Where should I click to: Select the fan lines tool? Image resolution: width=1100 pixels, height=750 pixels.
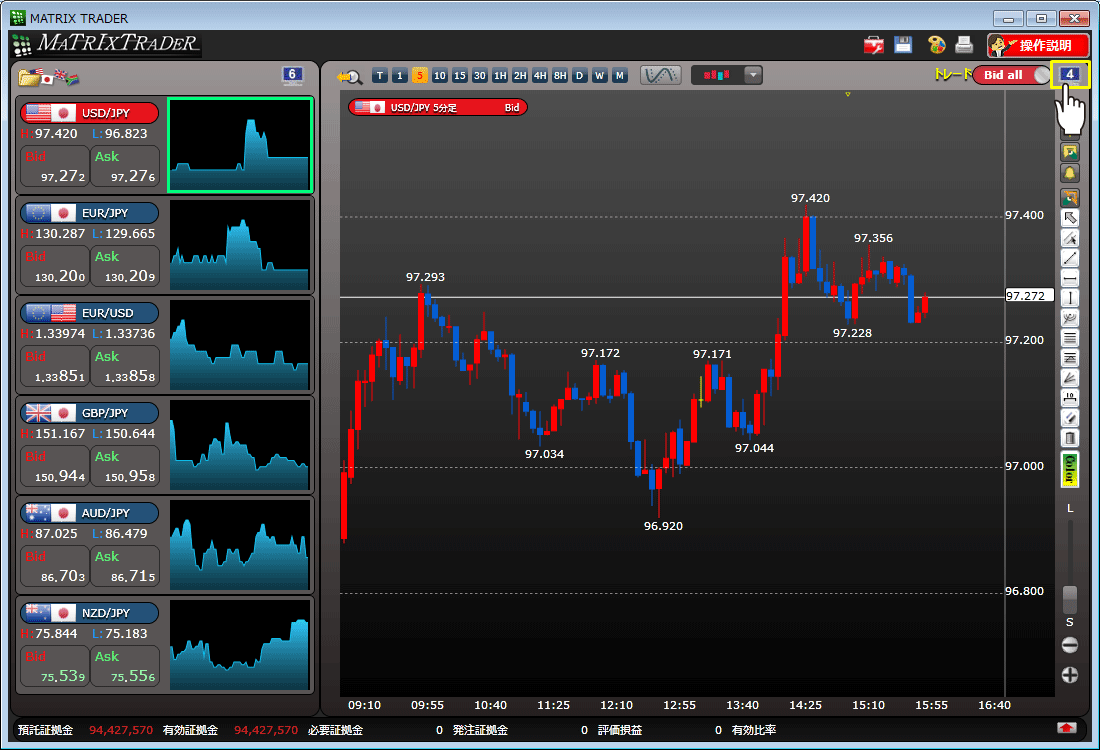click(1070, 379)
